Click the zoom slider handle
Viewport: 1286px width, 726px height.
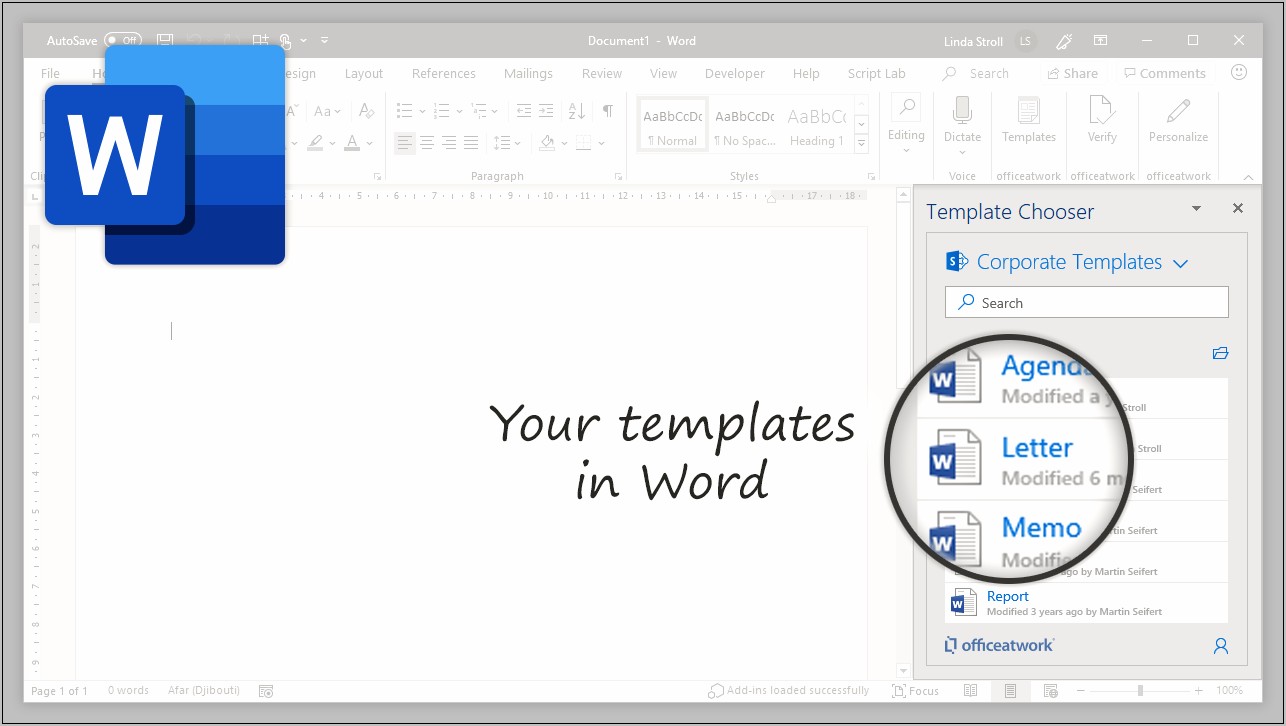[x=1140, y=691]
